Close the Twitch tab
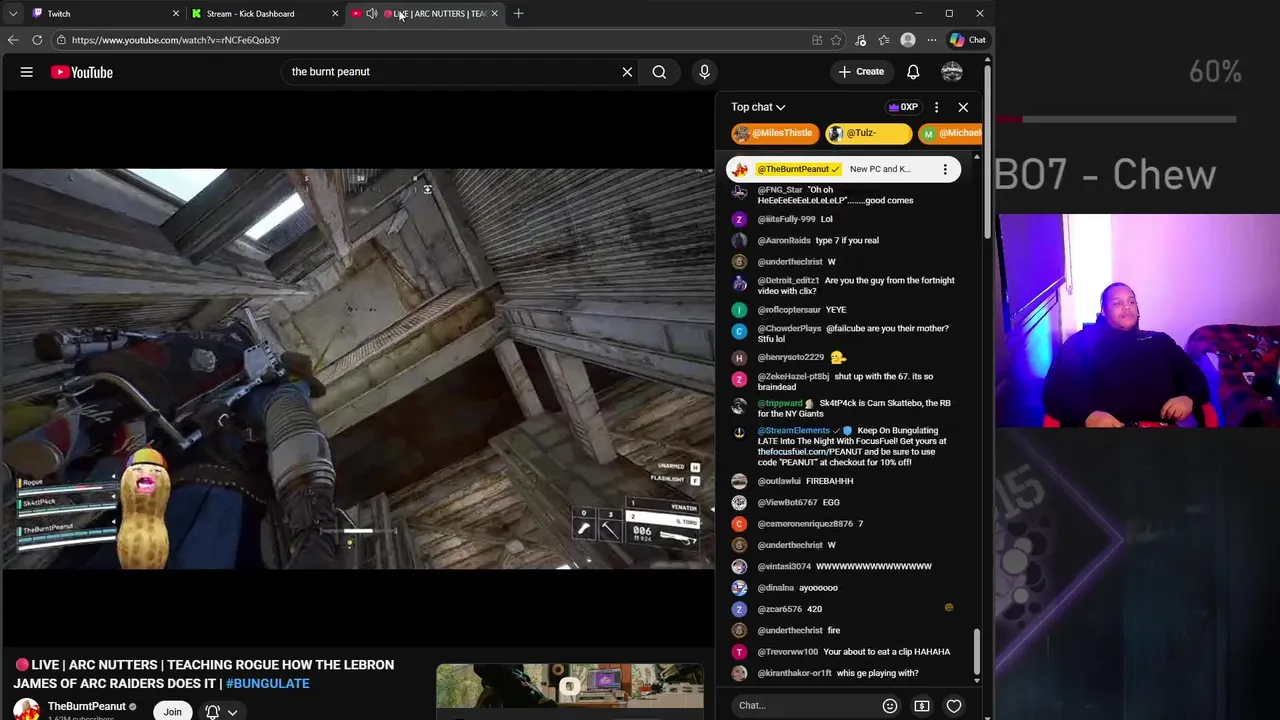1280x720 pixels. click(x=176, y=13)
